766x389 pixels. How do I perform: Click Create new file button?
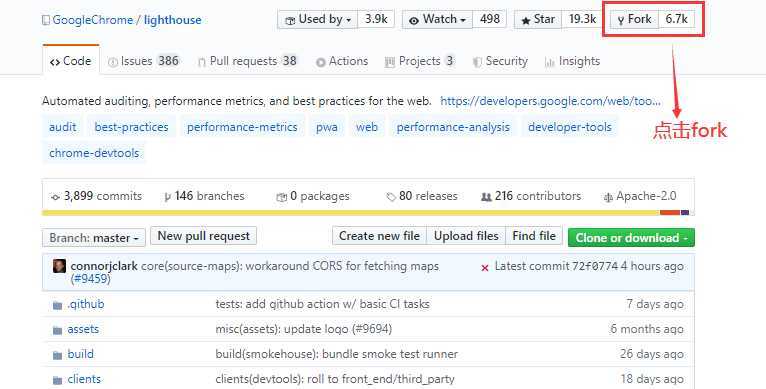tap(379, 236)
